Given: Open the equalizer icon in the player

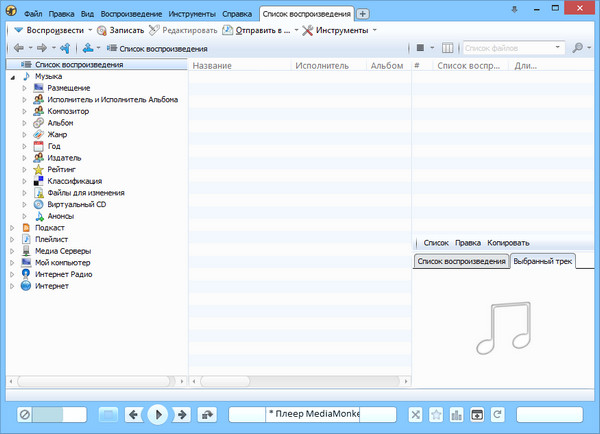Looking at the screenshot, I should click(457, 414).
